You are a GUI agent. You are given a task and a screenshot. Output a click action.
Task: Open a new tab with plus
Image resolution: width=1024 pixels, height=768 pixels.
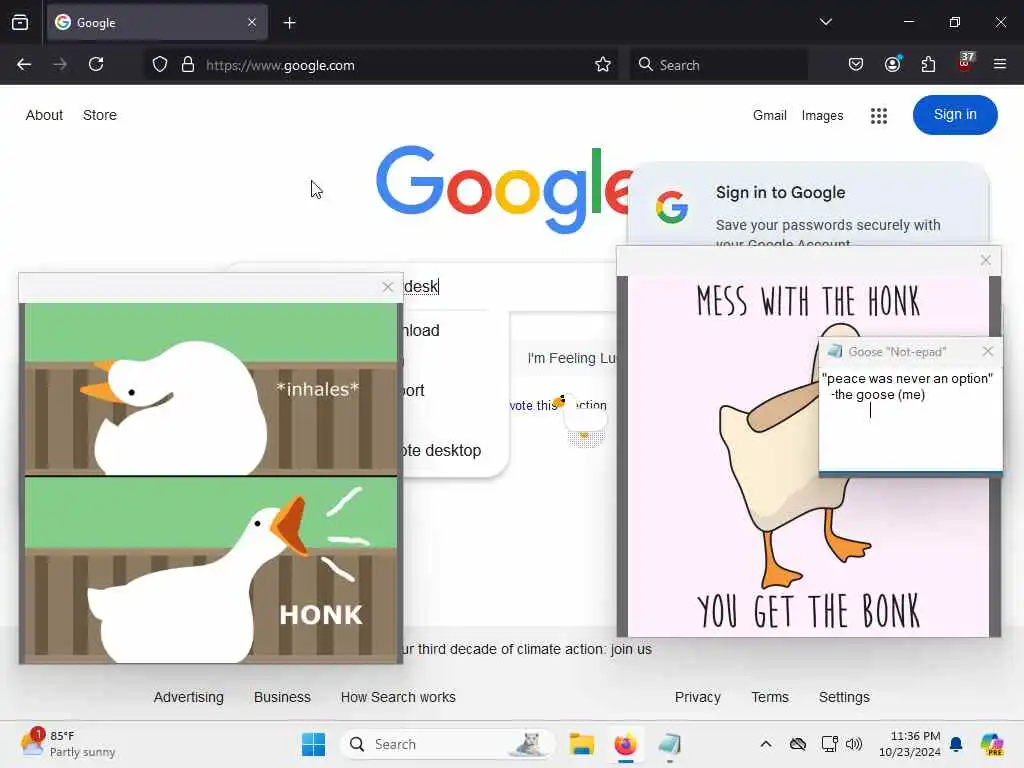289,23
